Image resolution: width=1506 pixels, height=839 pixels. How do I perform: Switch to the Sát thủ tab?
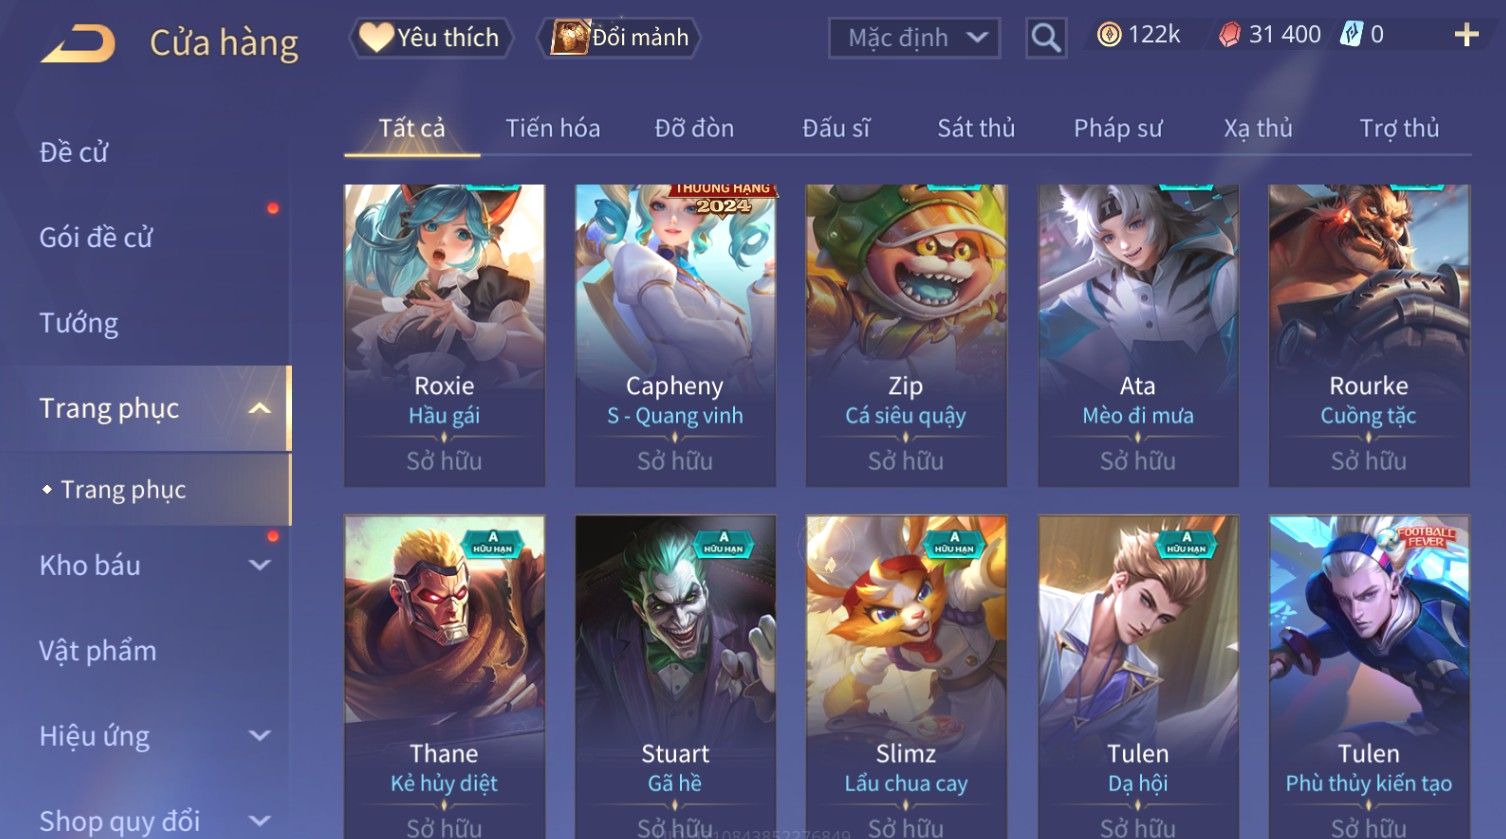point(976,128)
